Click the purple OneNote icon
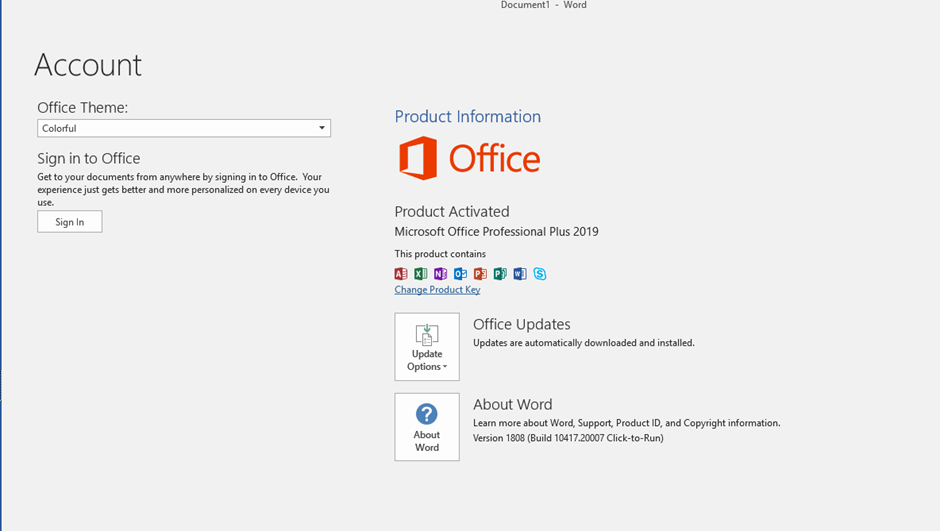Viewport: 940px width, 531px height. [440, 274]
